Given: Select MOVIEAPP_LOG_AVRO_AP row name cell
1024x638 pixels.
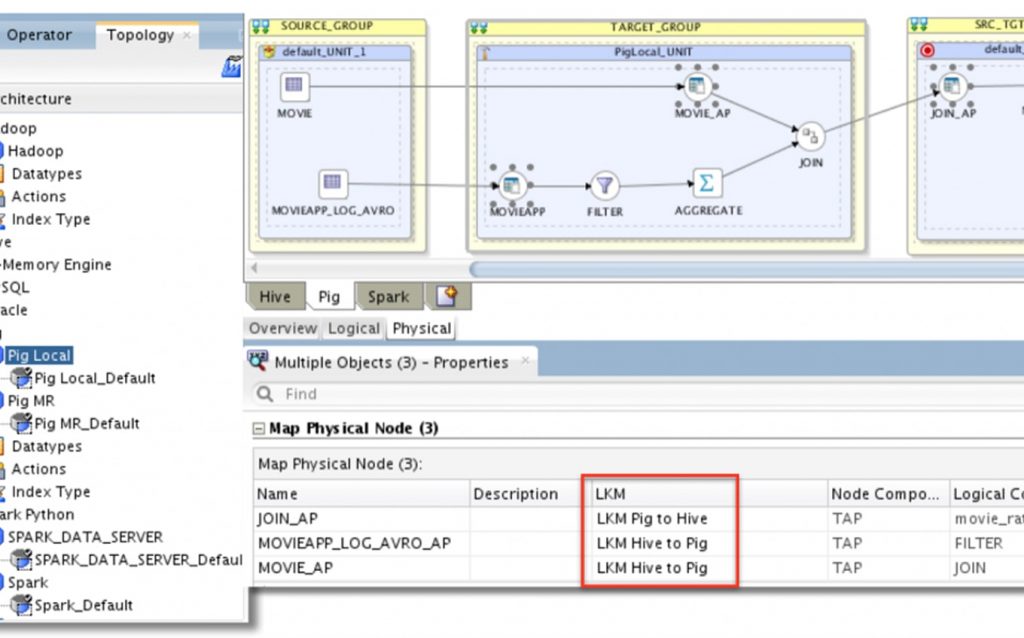Looking at the screenshot, I should 361,543.
